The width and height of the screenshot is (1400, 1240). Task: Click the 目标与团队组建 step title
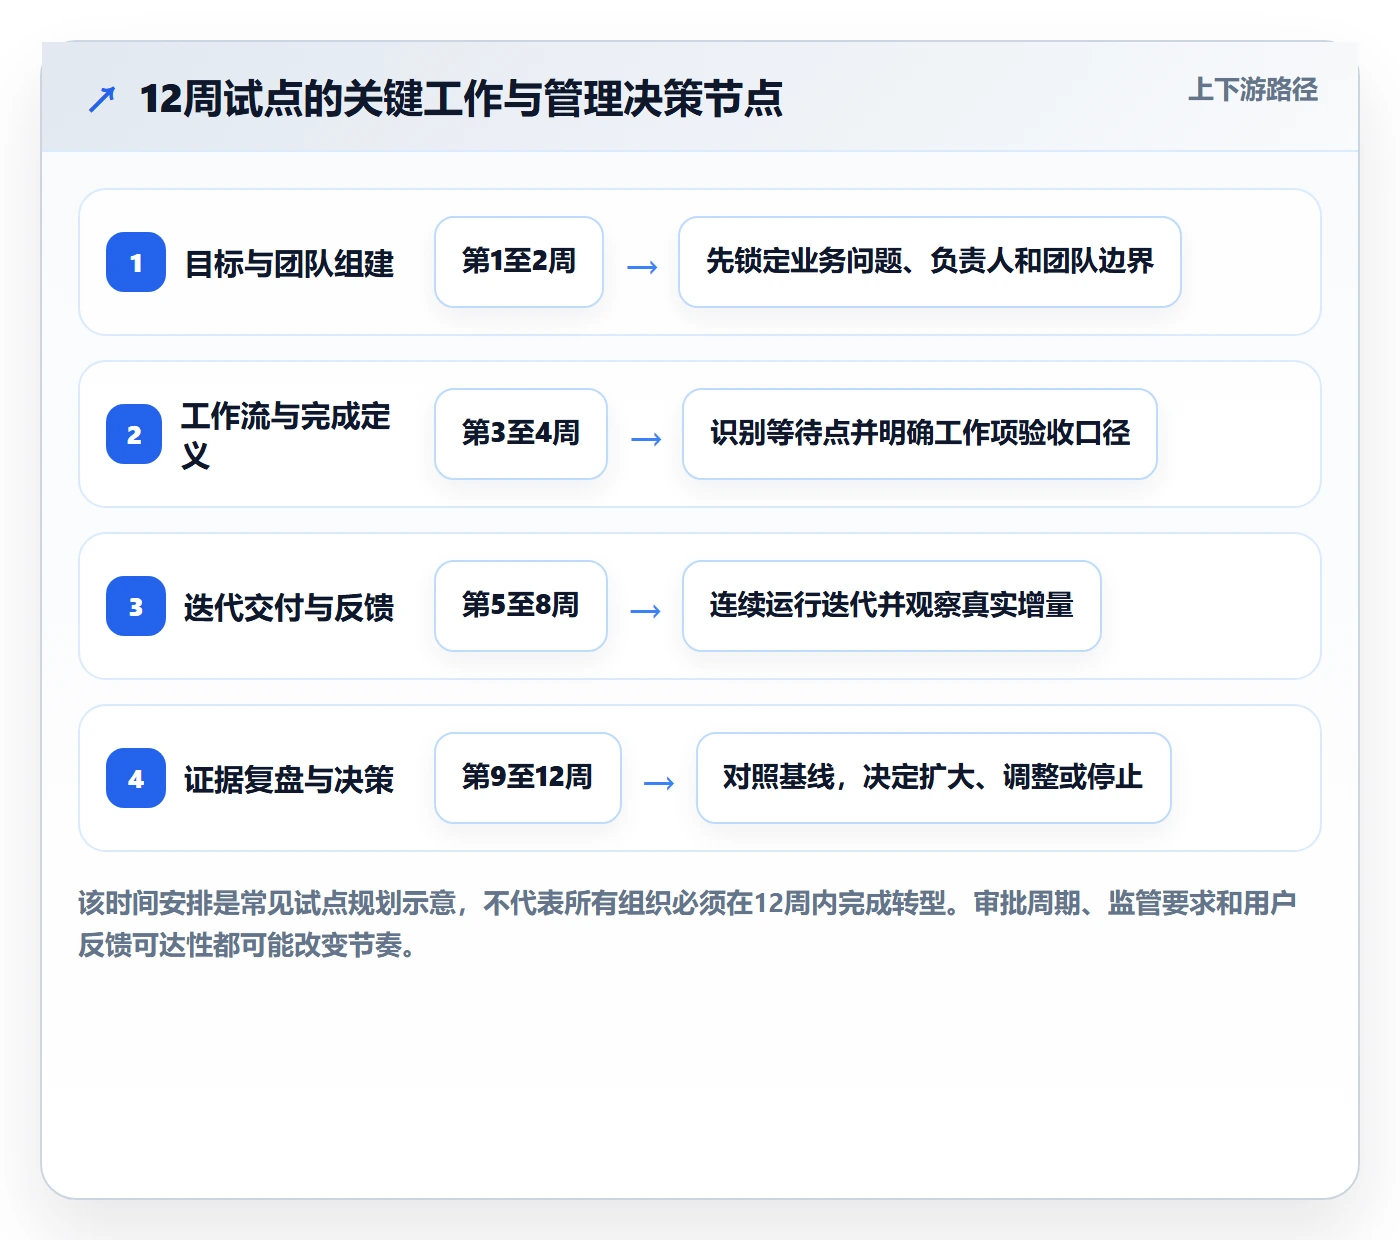click(x=289, y=263)
